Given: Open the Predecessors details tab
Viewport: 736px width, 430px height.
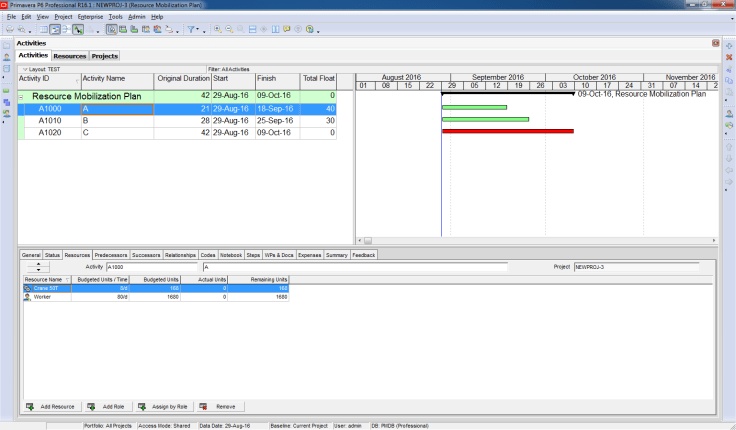Looking at the screenshot, I should point(111,255).
